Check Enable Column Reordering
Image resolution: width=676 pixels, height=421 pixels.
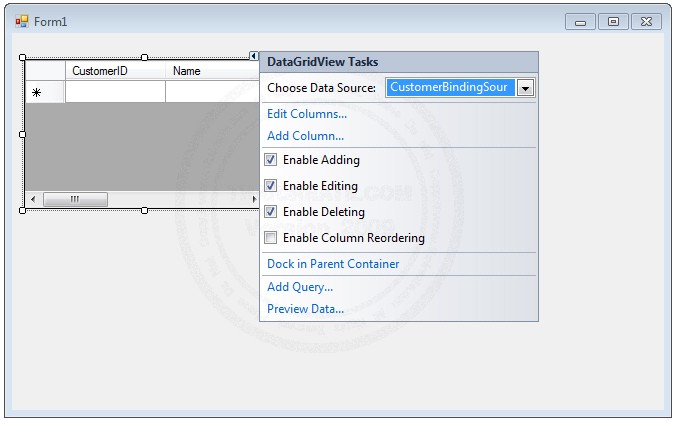271,238
